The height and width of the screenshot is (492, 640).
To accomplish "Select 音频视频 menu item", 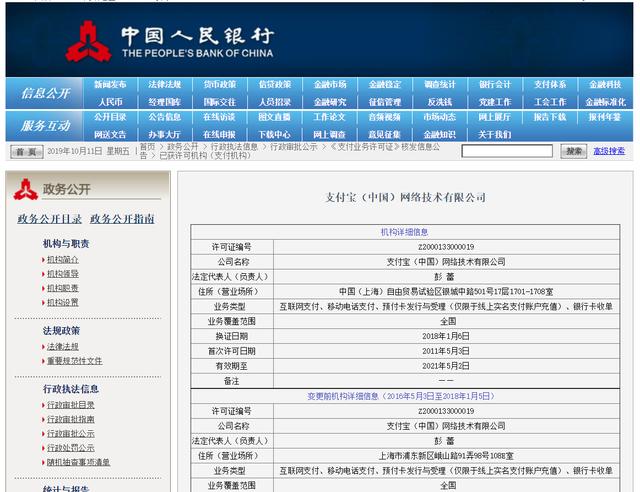I will pos(385,117).
